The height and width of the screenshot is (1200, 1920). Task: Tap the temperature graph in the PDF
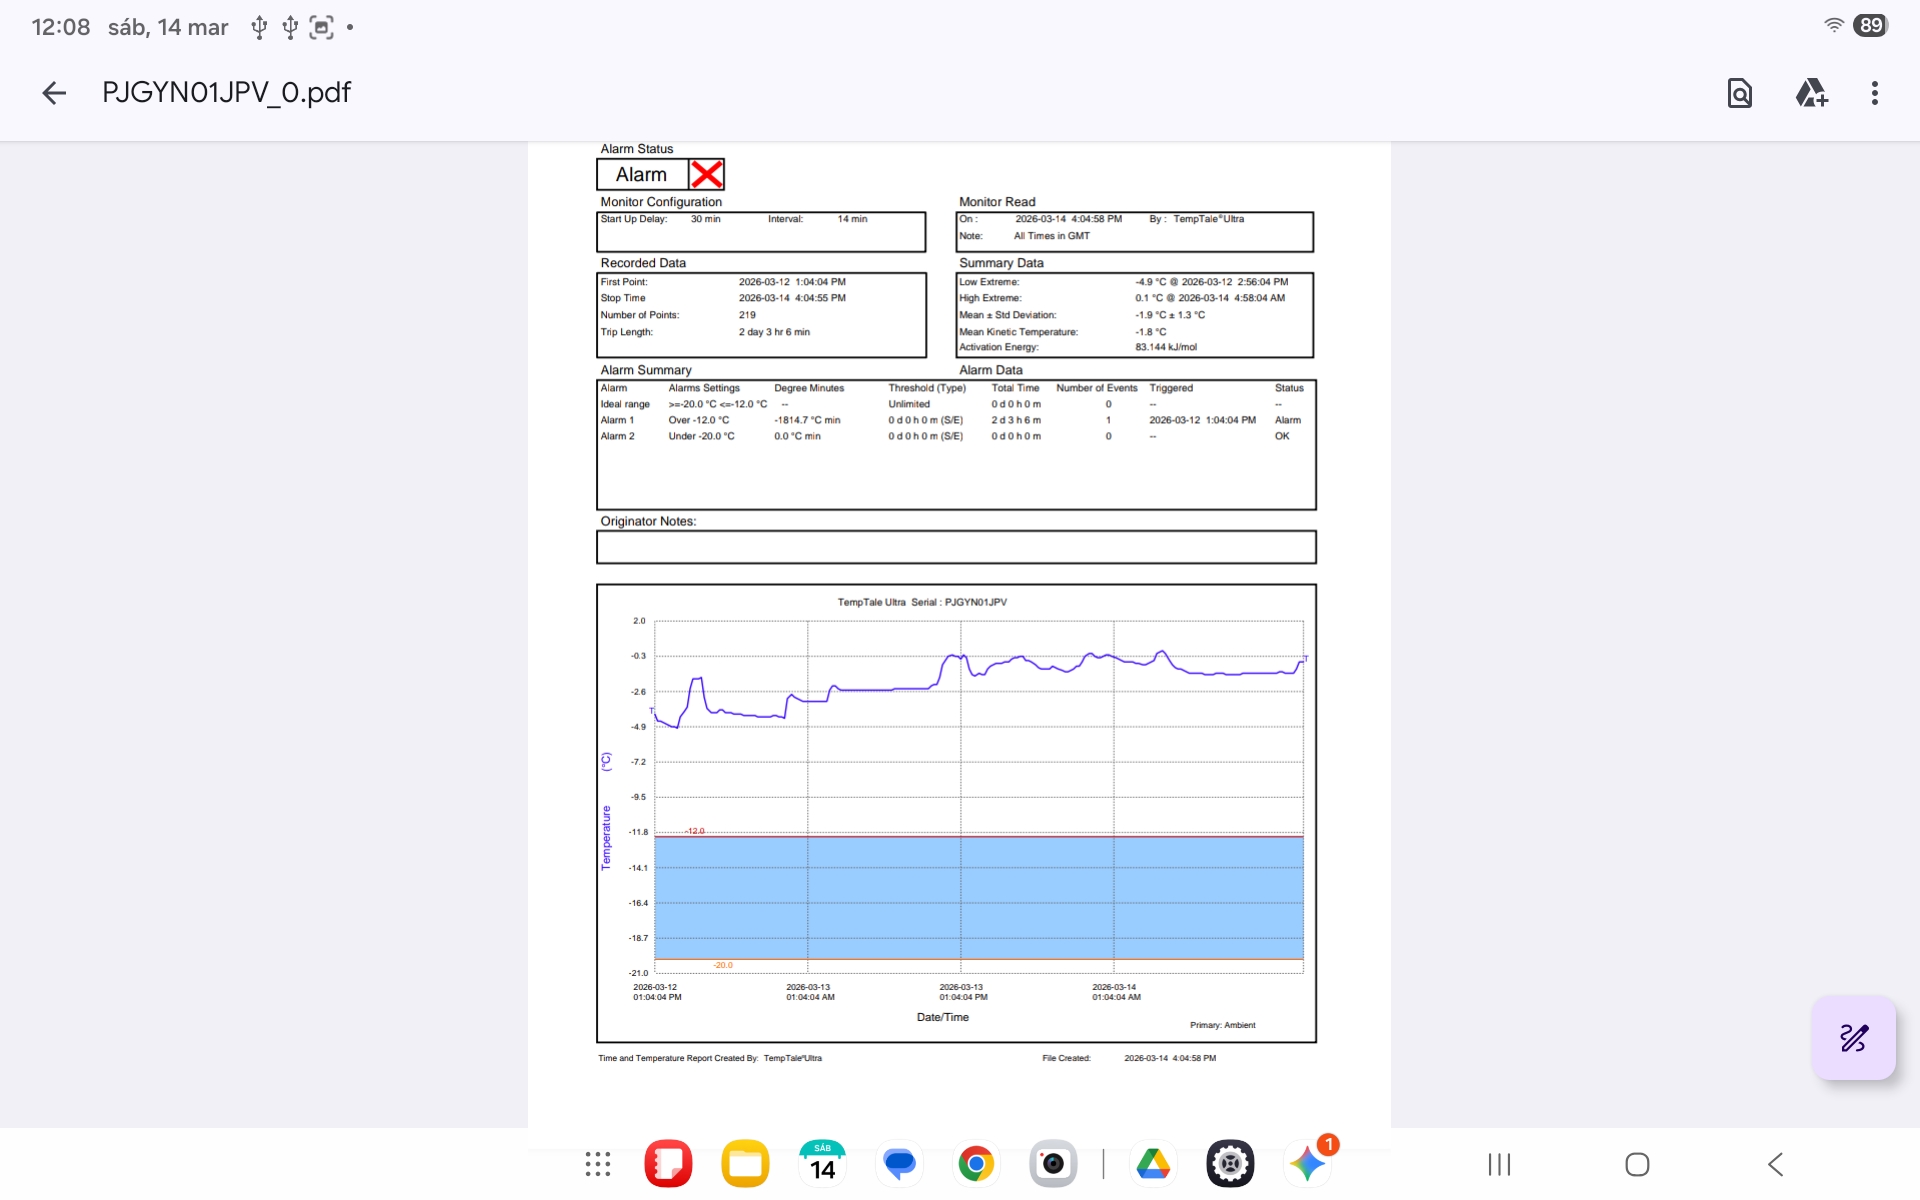click(956, 812)
